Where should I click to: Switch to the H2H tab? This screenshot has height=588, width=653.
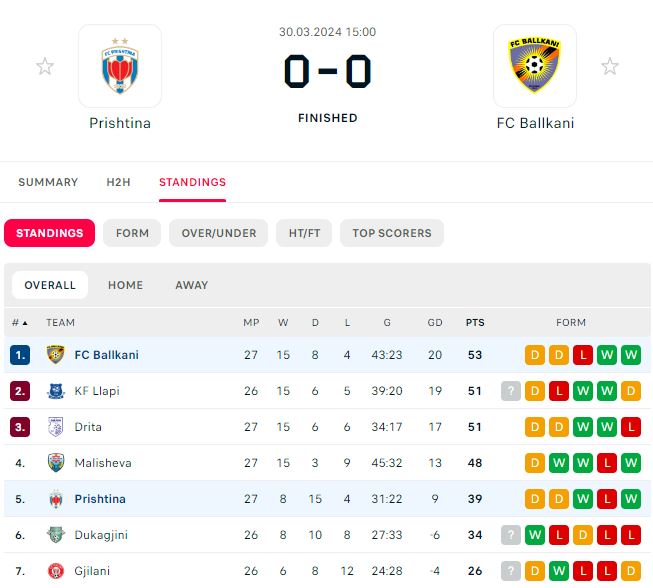(118, 182)
